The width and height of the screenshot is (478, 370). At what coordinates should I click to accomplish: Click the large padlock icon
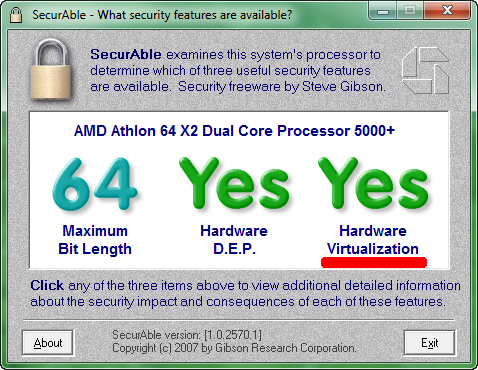tap(51, 69)
